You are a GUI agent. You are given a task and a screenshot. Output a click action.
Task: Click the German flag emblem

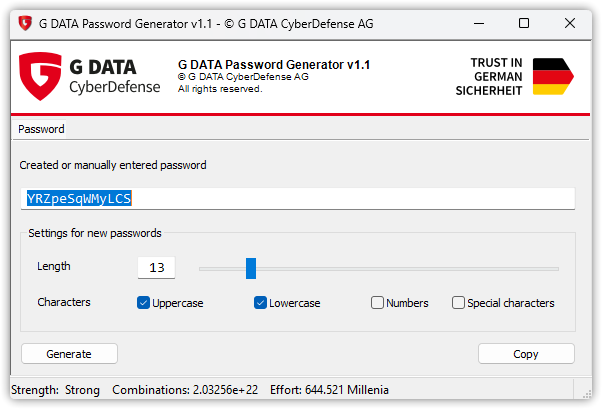(x=553, y=76)
